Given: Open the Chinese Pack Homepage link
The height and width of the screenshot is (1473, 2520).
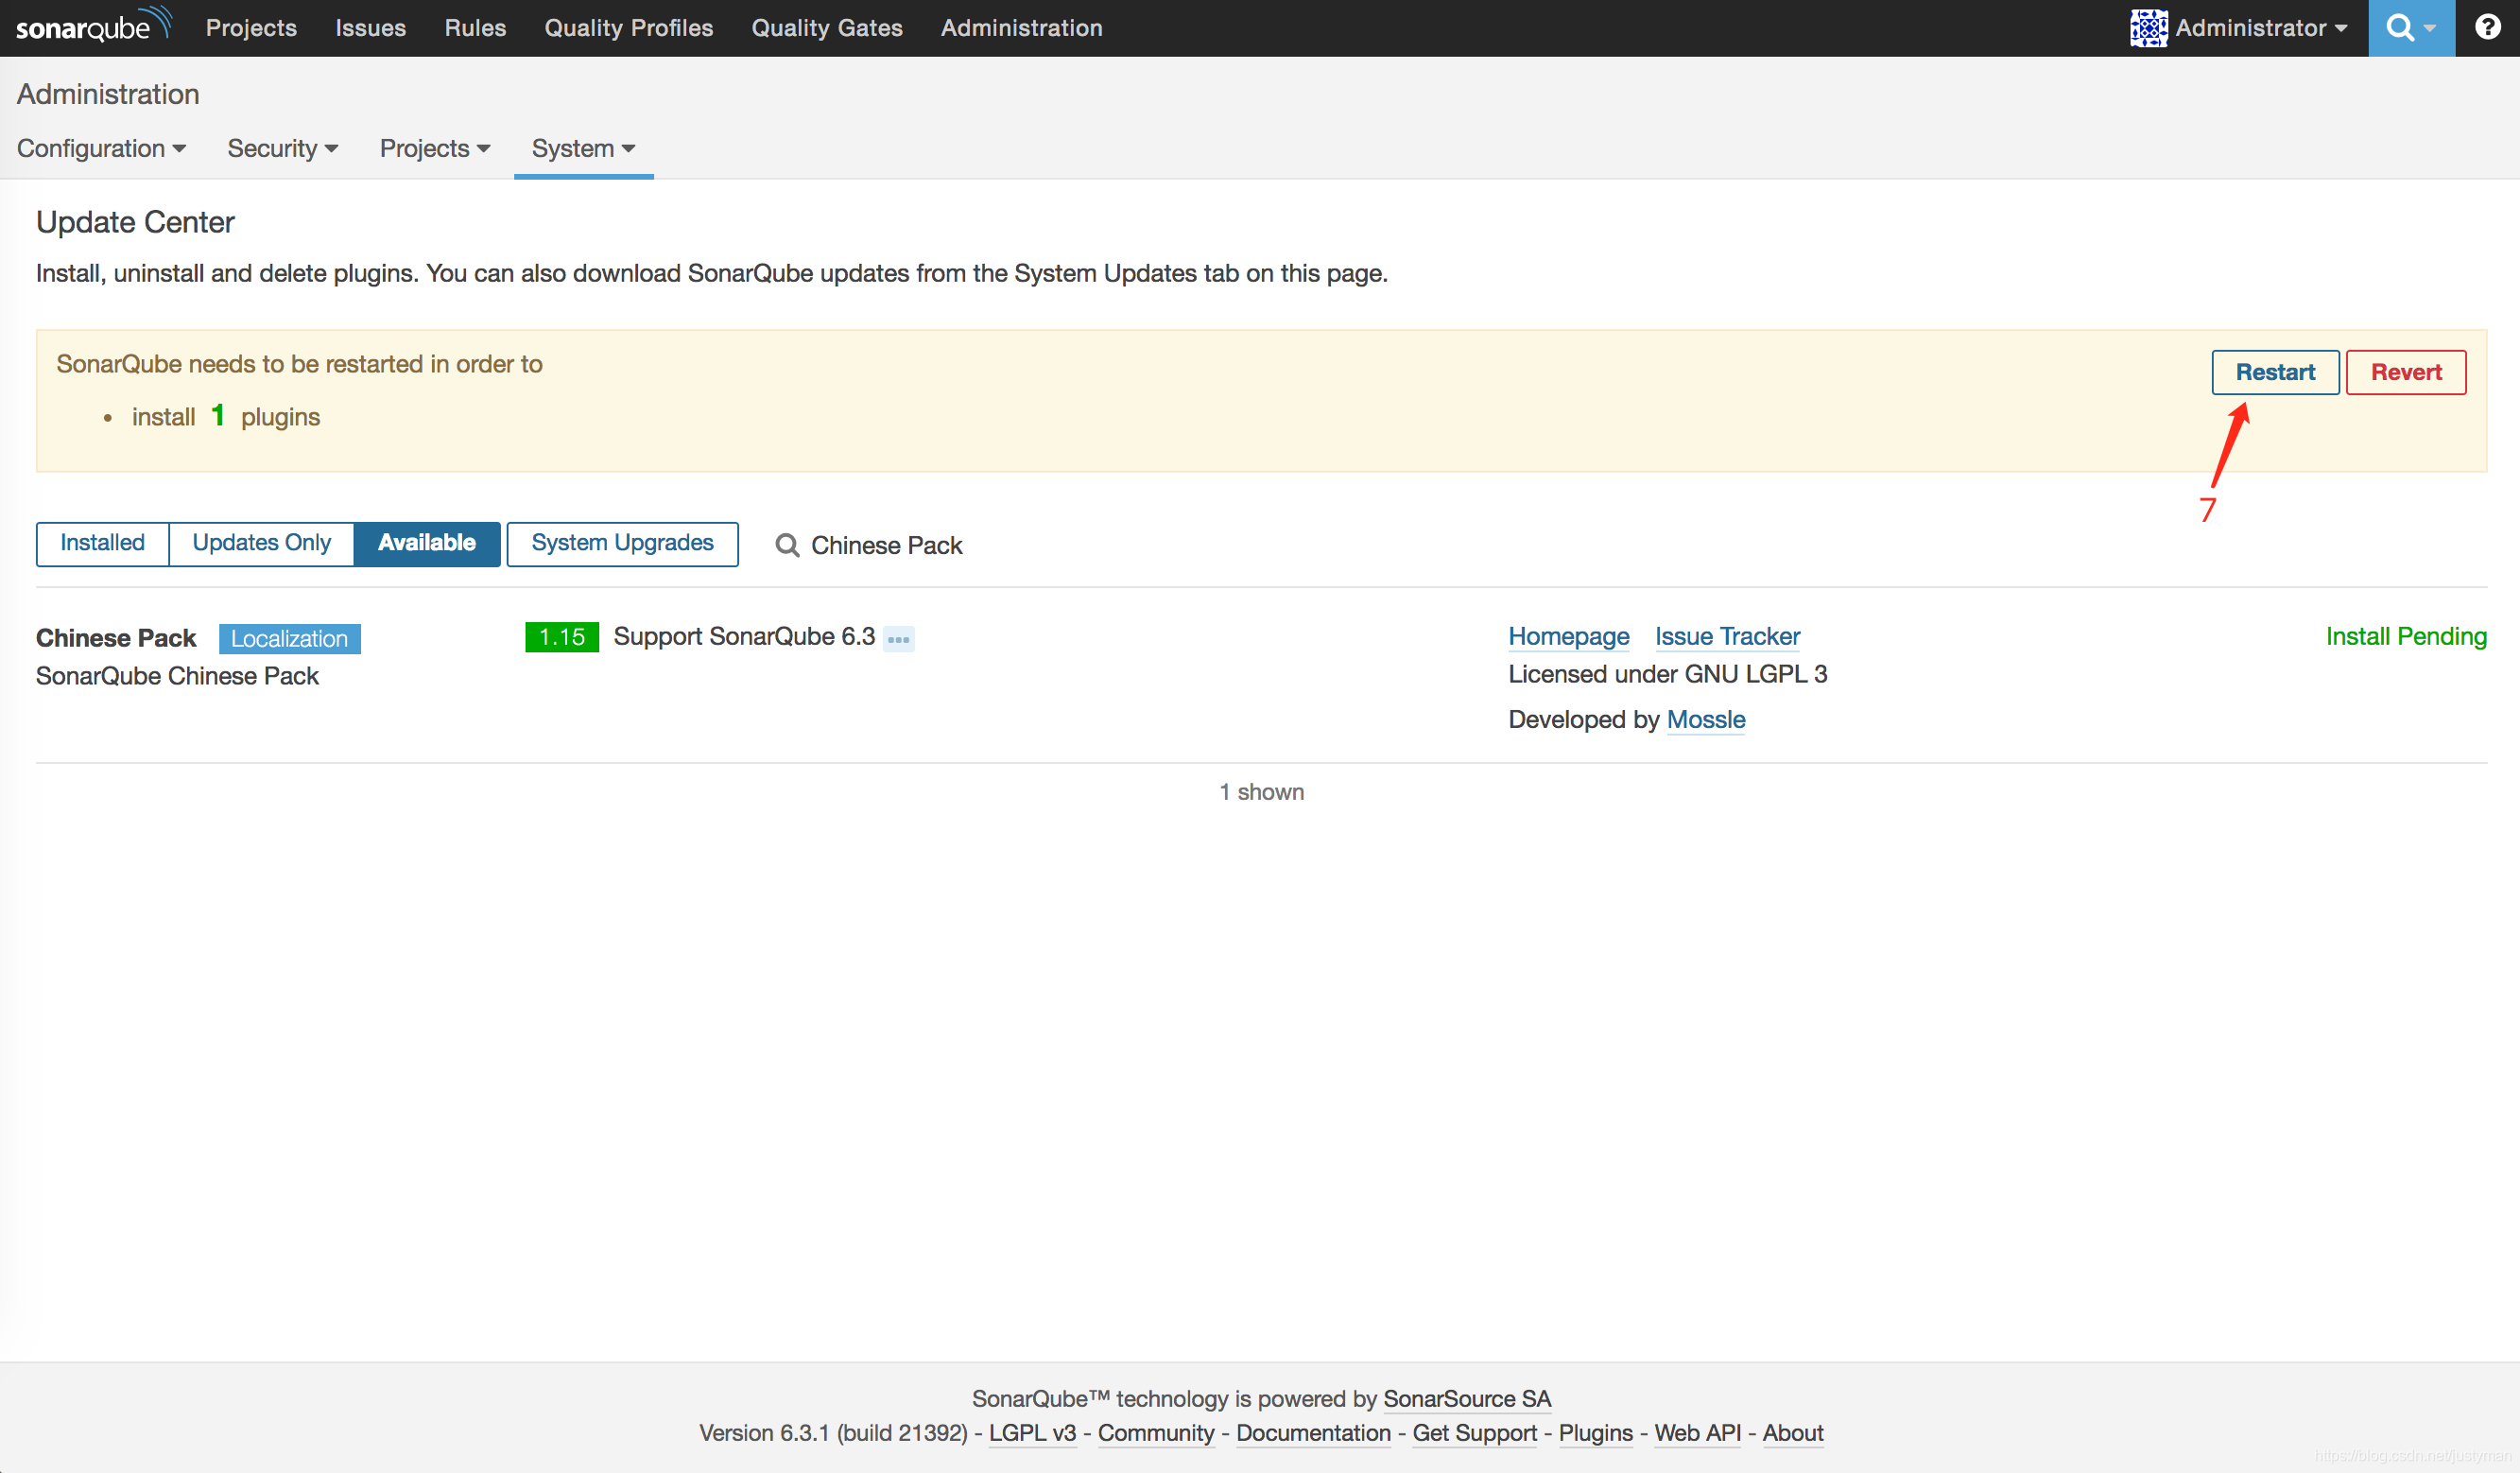Looking at the screenshot, I should pyautogui.click(x=1568, y=636).
